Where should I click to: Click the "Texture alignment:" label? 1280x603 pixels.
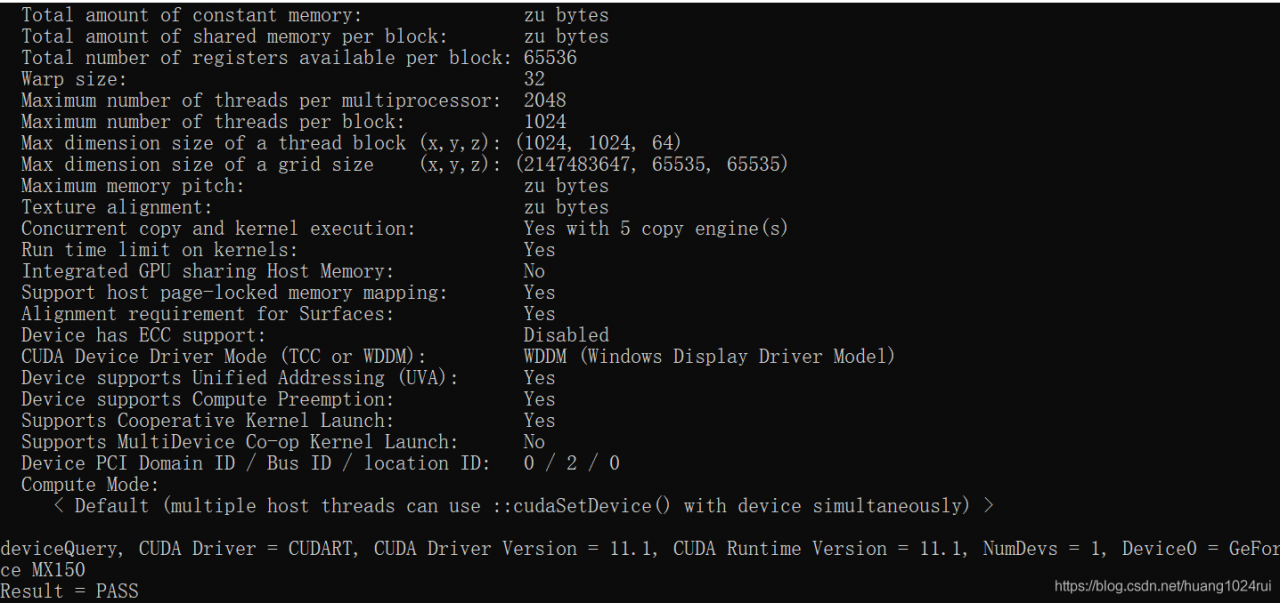pyautogui.click(x=117, y=207)
